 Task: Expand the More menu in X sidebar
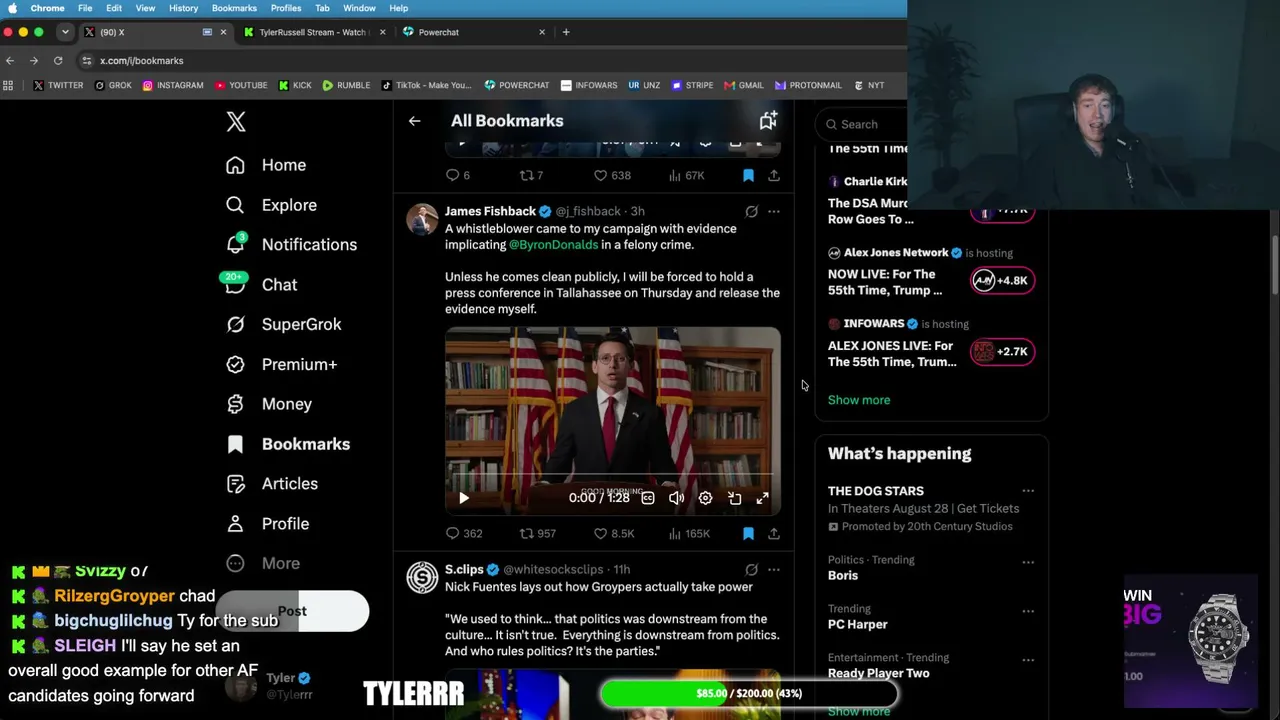[263, 564]
